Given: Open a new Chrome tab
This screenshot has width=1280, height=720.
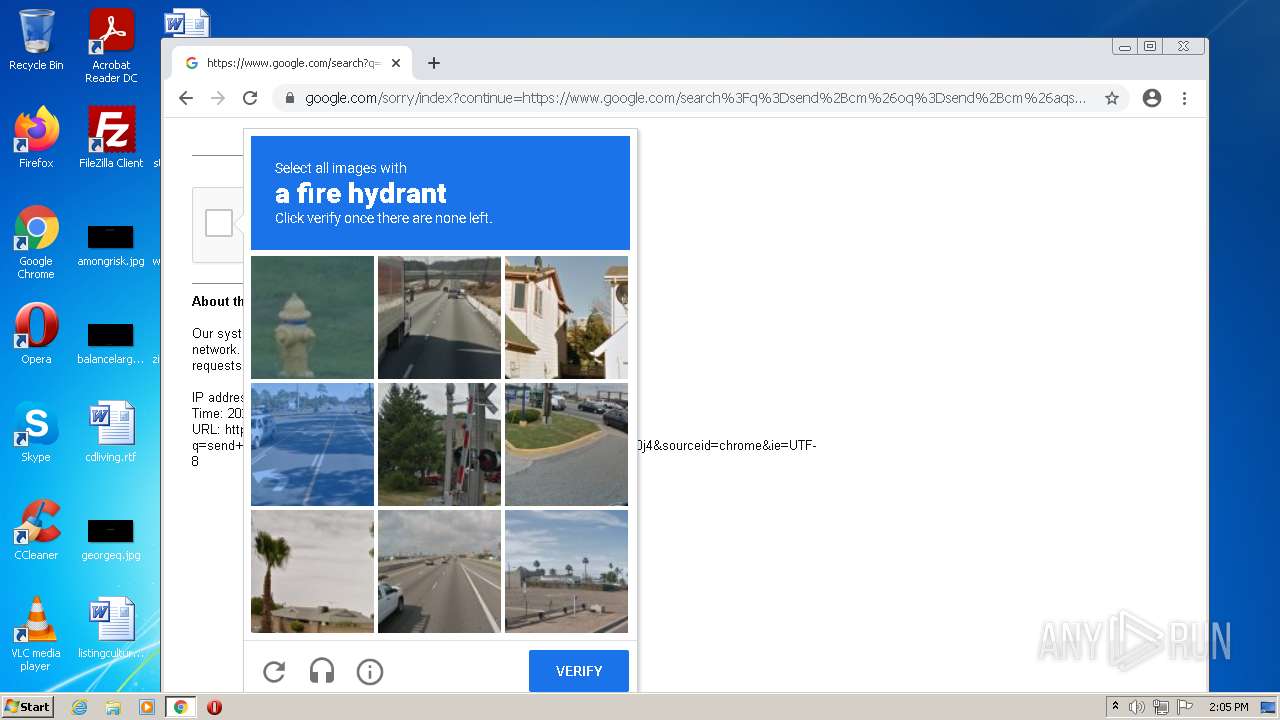Looking at the screenshot, I should pyautogui.click(x=433, y=63).
